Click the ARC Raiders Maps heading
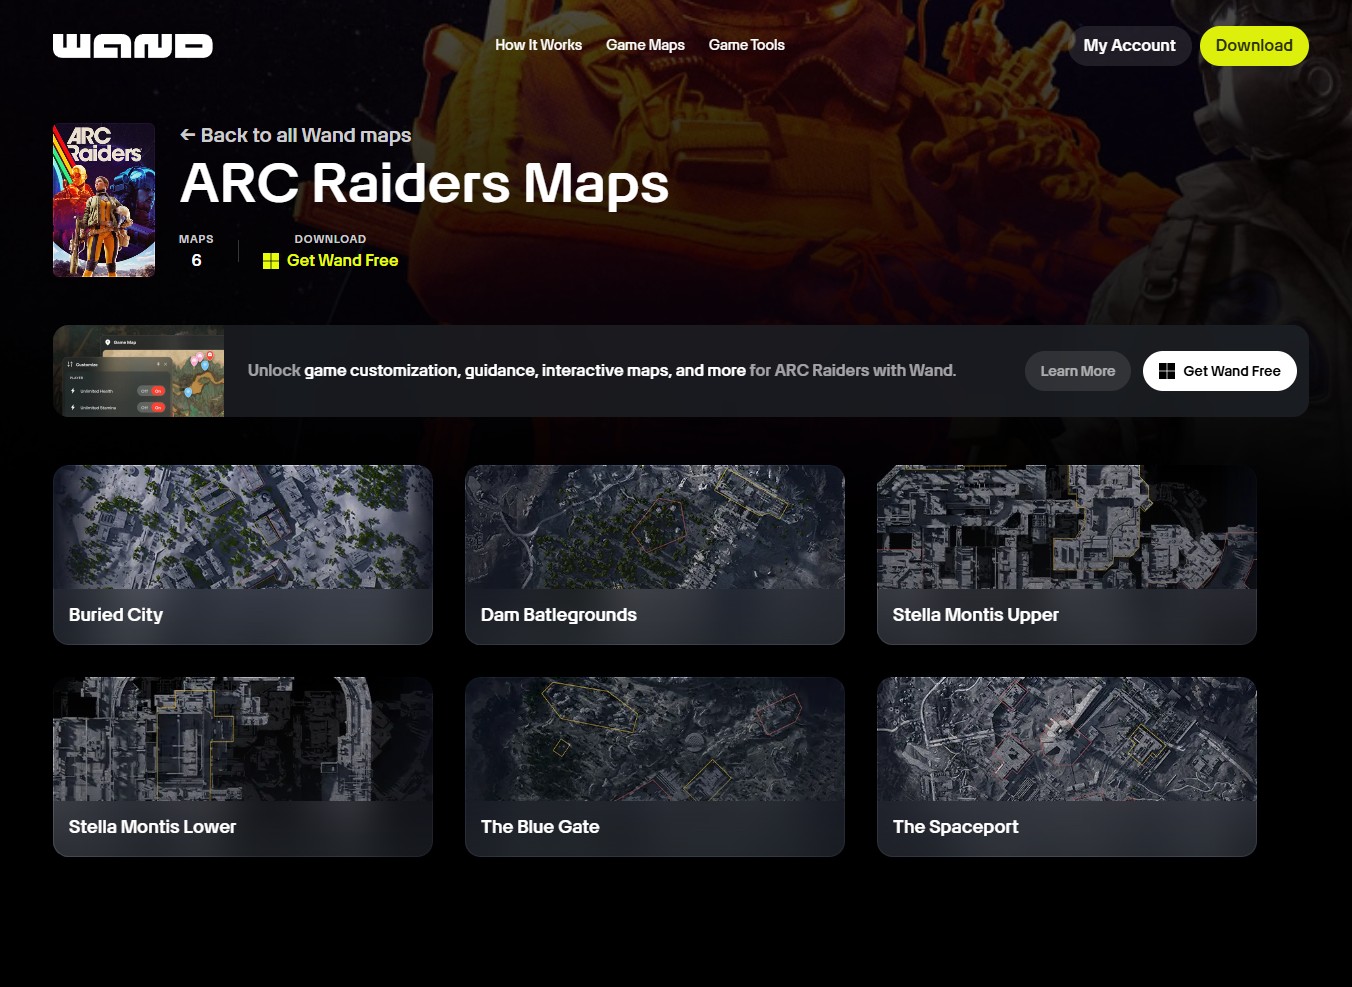The image size is (1352, 987). [x=425, y=184]
